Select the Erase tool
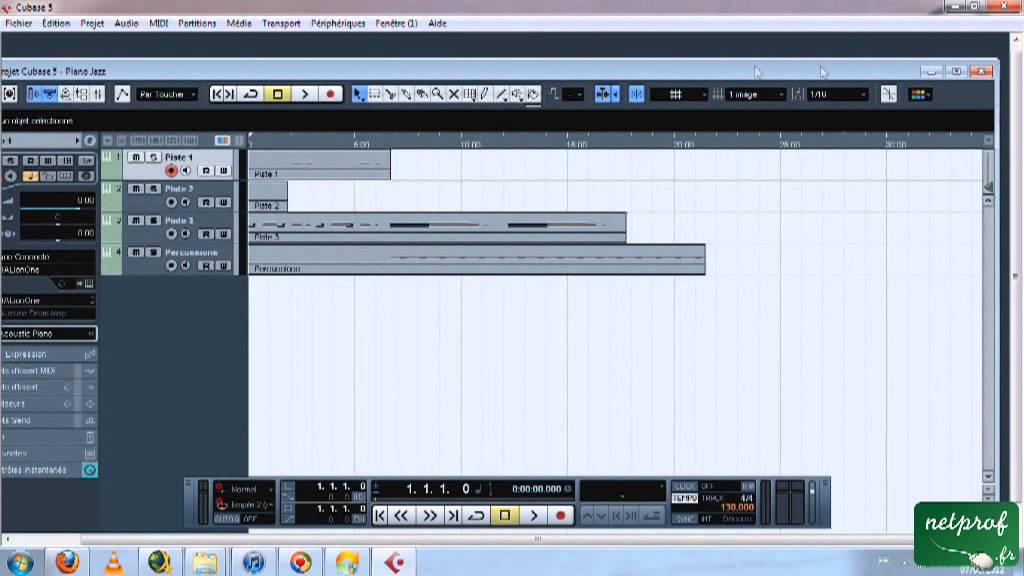Viewport: 1024px width, 576px height. tap(422, 95)
